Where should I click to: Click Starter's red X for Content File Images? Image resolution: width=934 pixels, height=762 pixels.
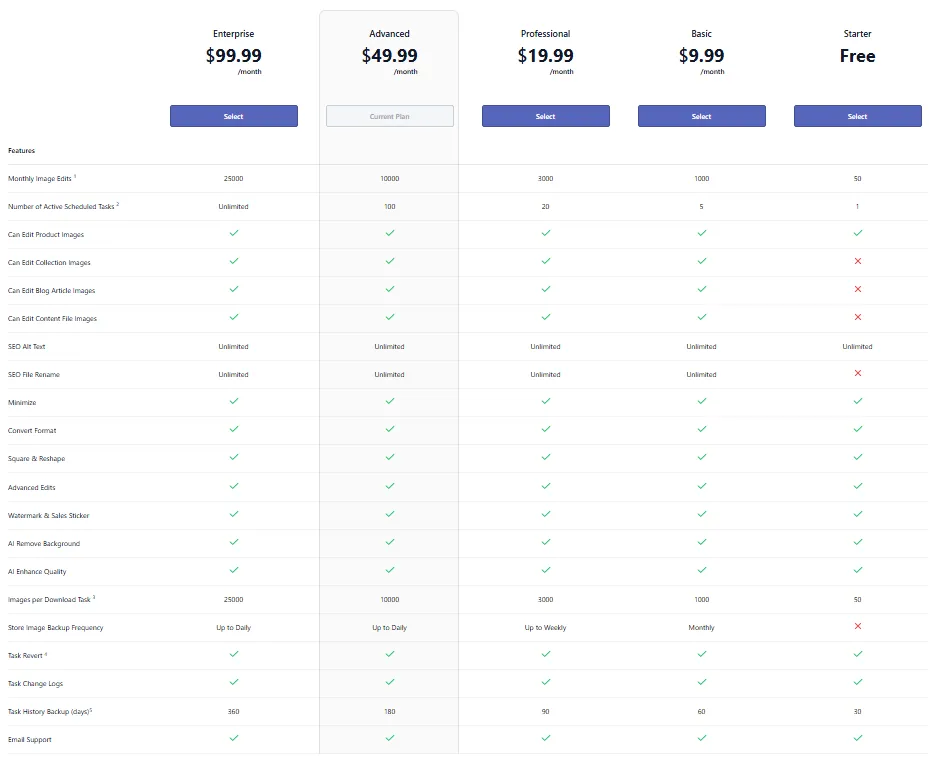(x=858, y=317)
